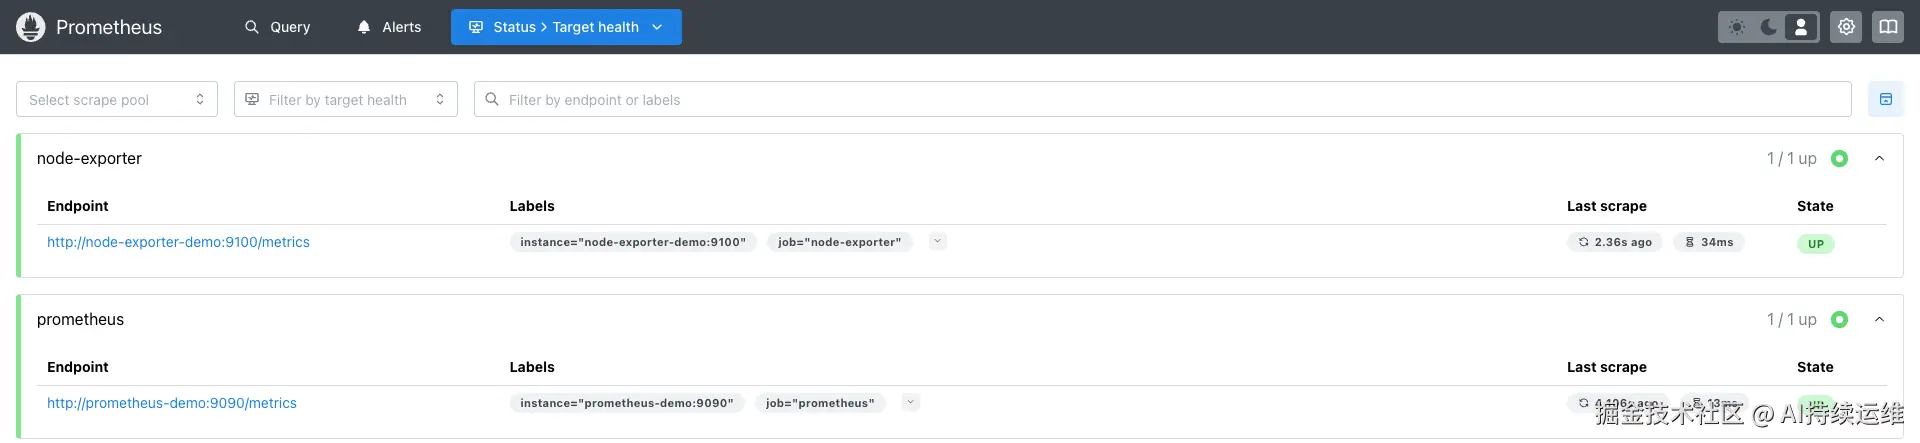Click the green health ring for prometheus pool
Screen dimensions: 1920x443
coord(1839,320)
